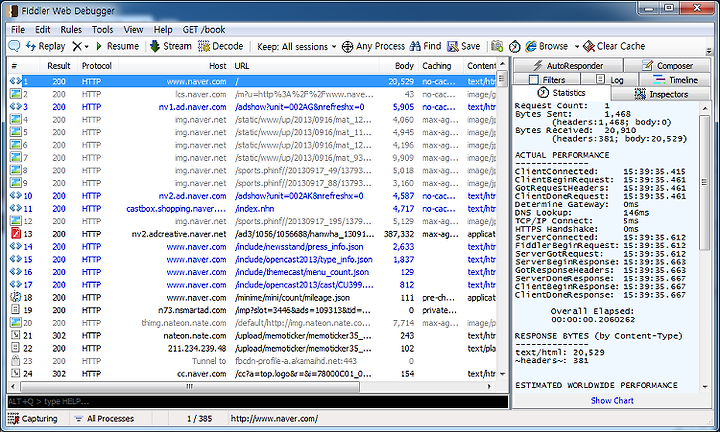Sort sessions by Protocol column header

pos(96,66)
